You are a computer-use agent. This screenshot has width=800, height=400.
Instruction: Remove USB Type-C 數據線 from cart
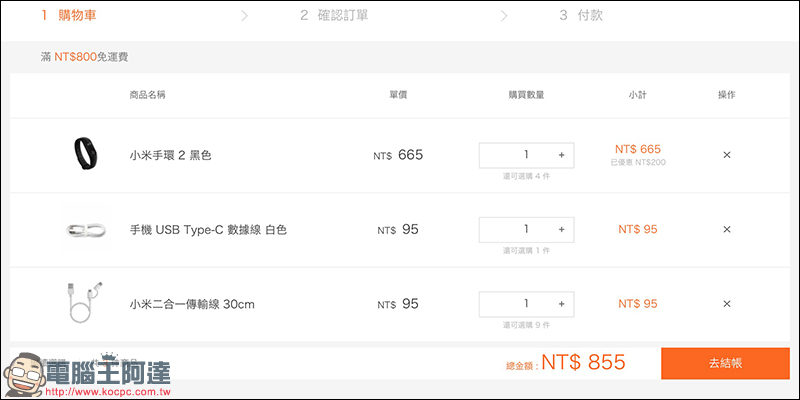click(x=727, y=230)
